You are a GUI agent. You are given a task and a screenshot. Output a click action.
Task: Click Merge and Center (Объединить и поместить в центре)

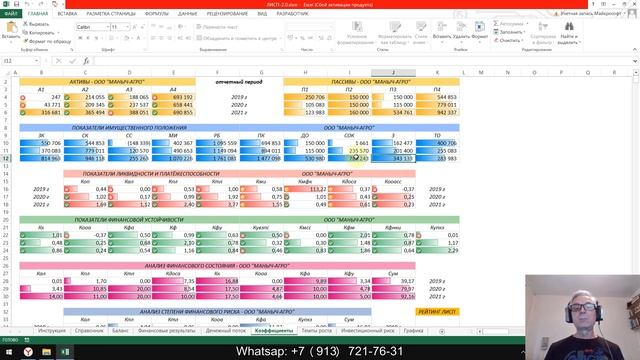point(237,38)
